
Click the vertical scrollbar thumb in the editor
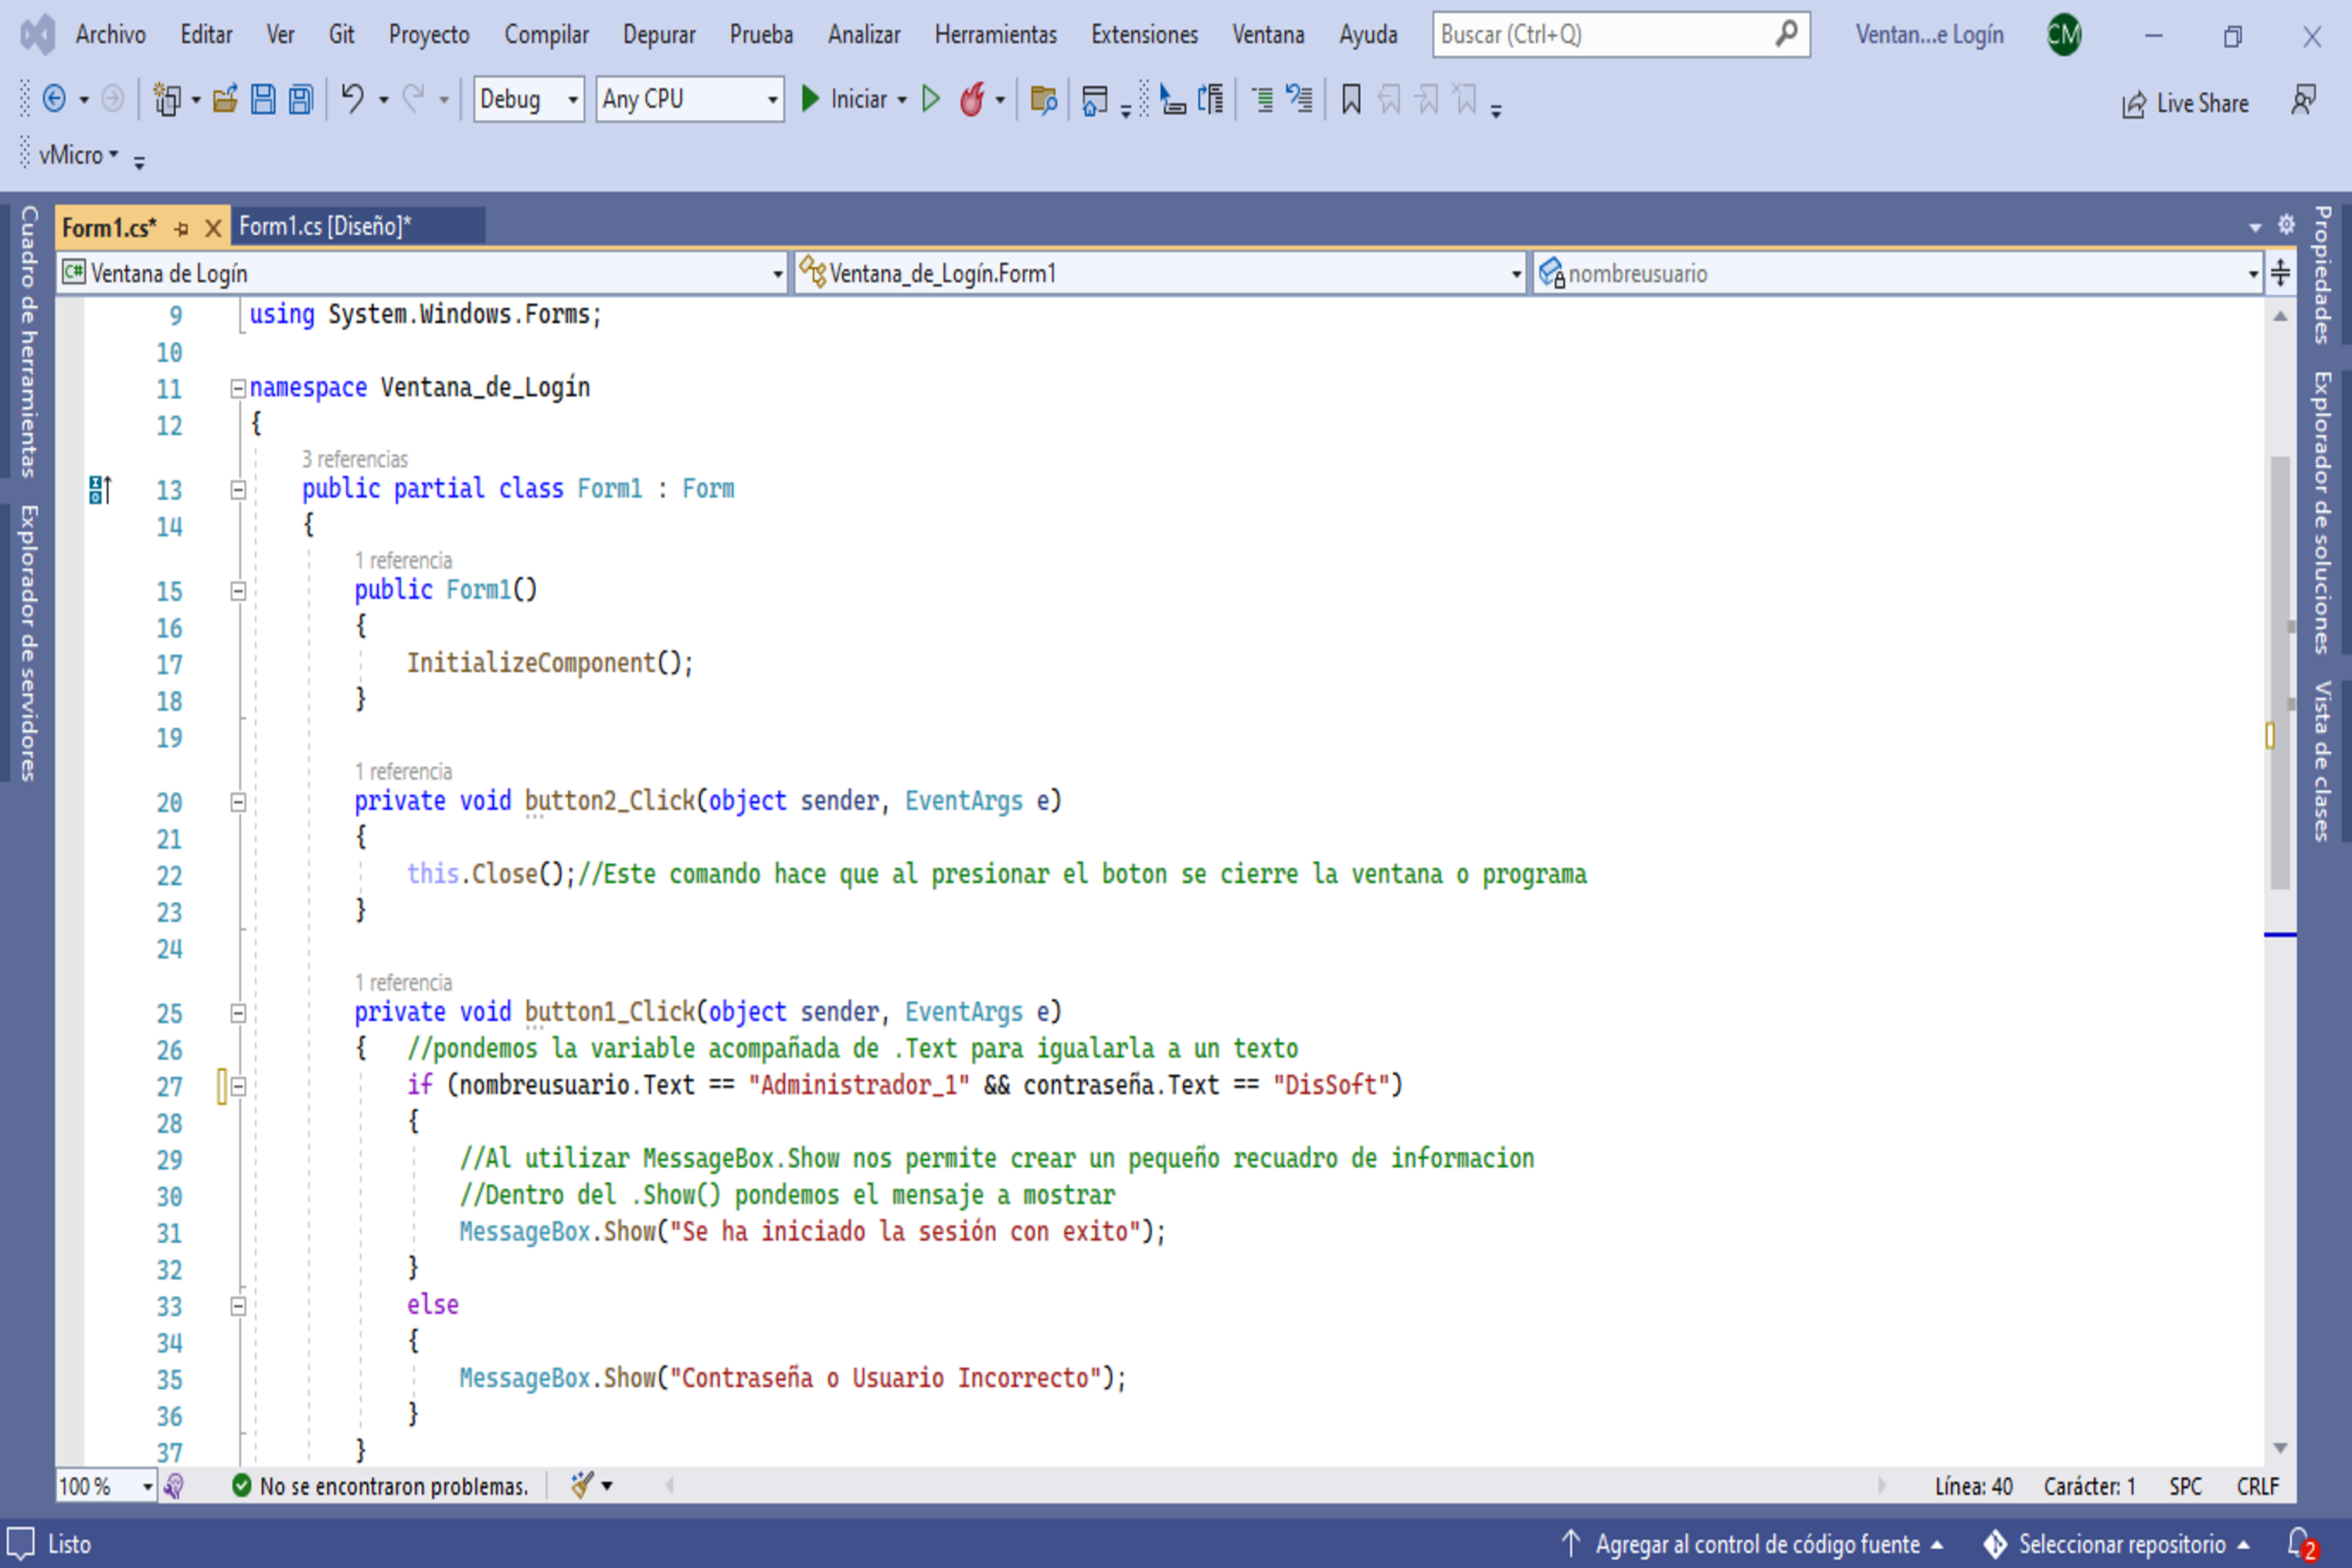[2280, 673]
